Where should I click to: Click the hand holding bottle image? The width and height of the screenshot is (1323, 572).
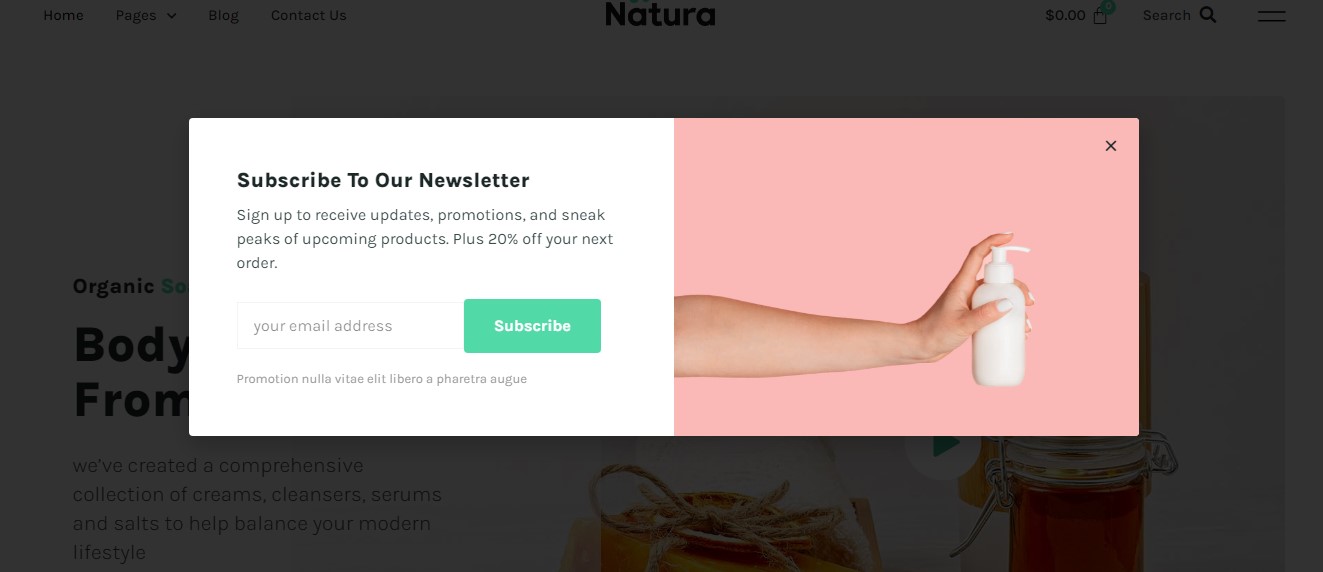(x=906, y=277)
